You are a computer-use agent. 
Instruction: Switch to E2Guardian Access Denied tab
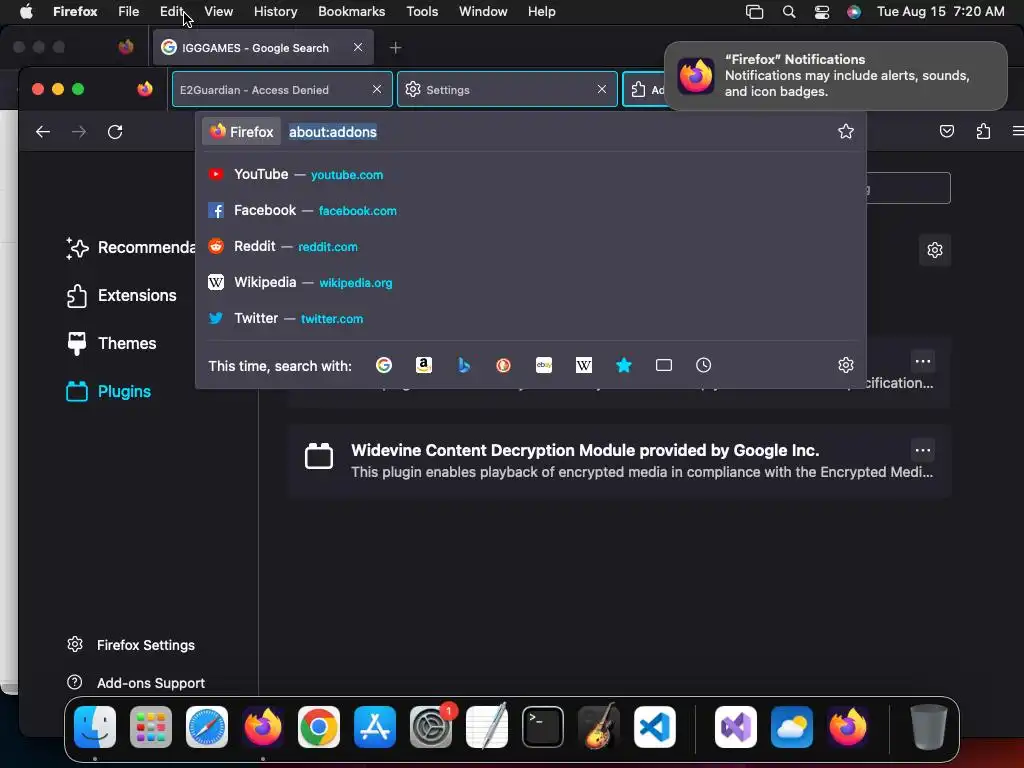(282, 89)
